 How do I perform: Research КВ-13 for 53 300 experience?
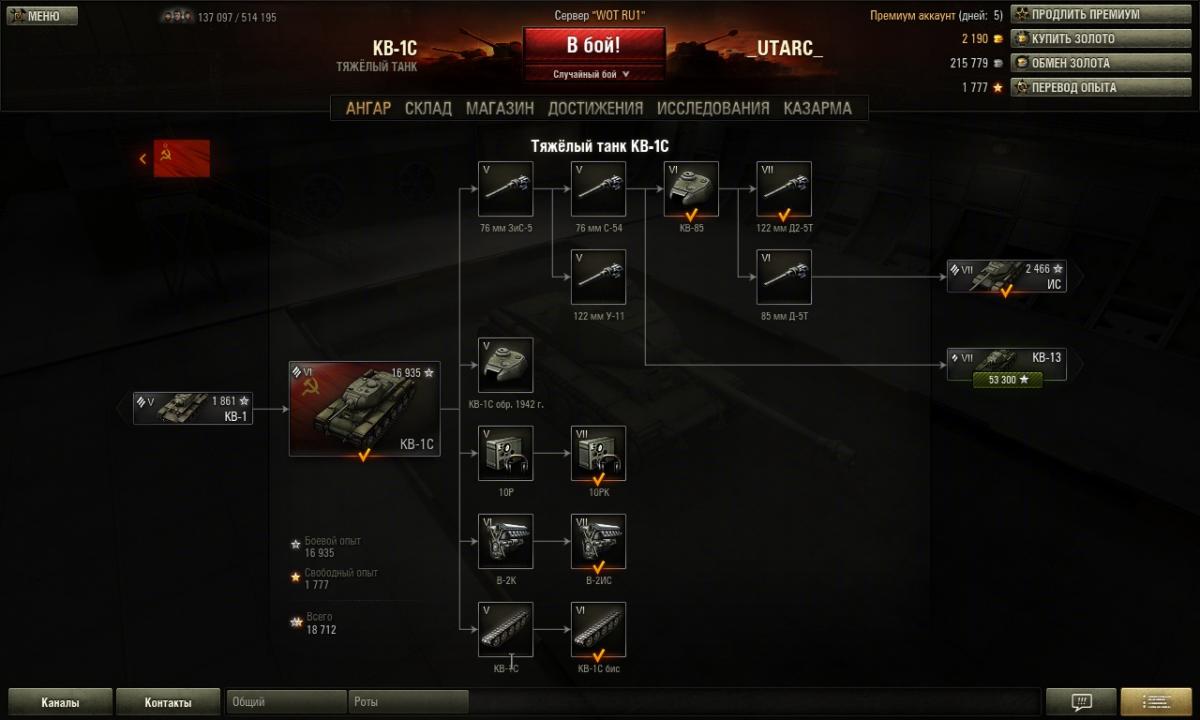tap(1008, 380)
